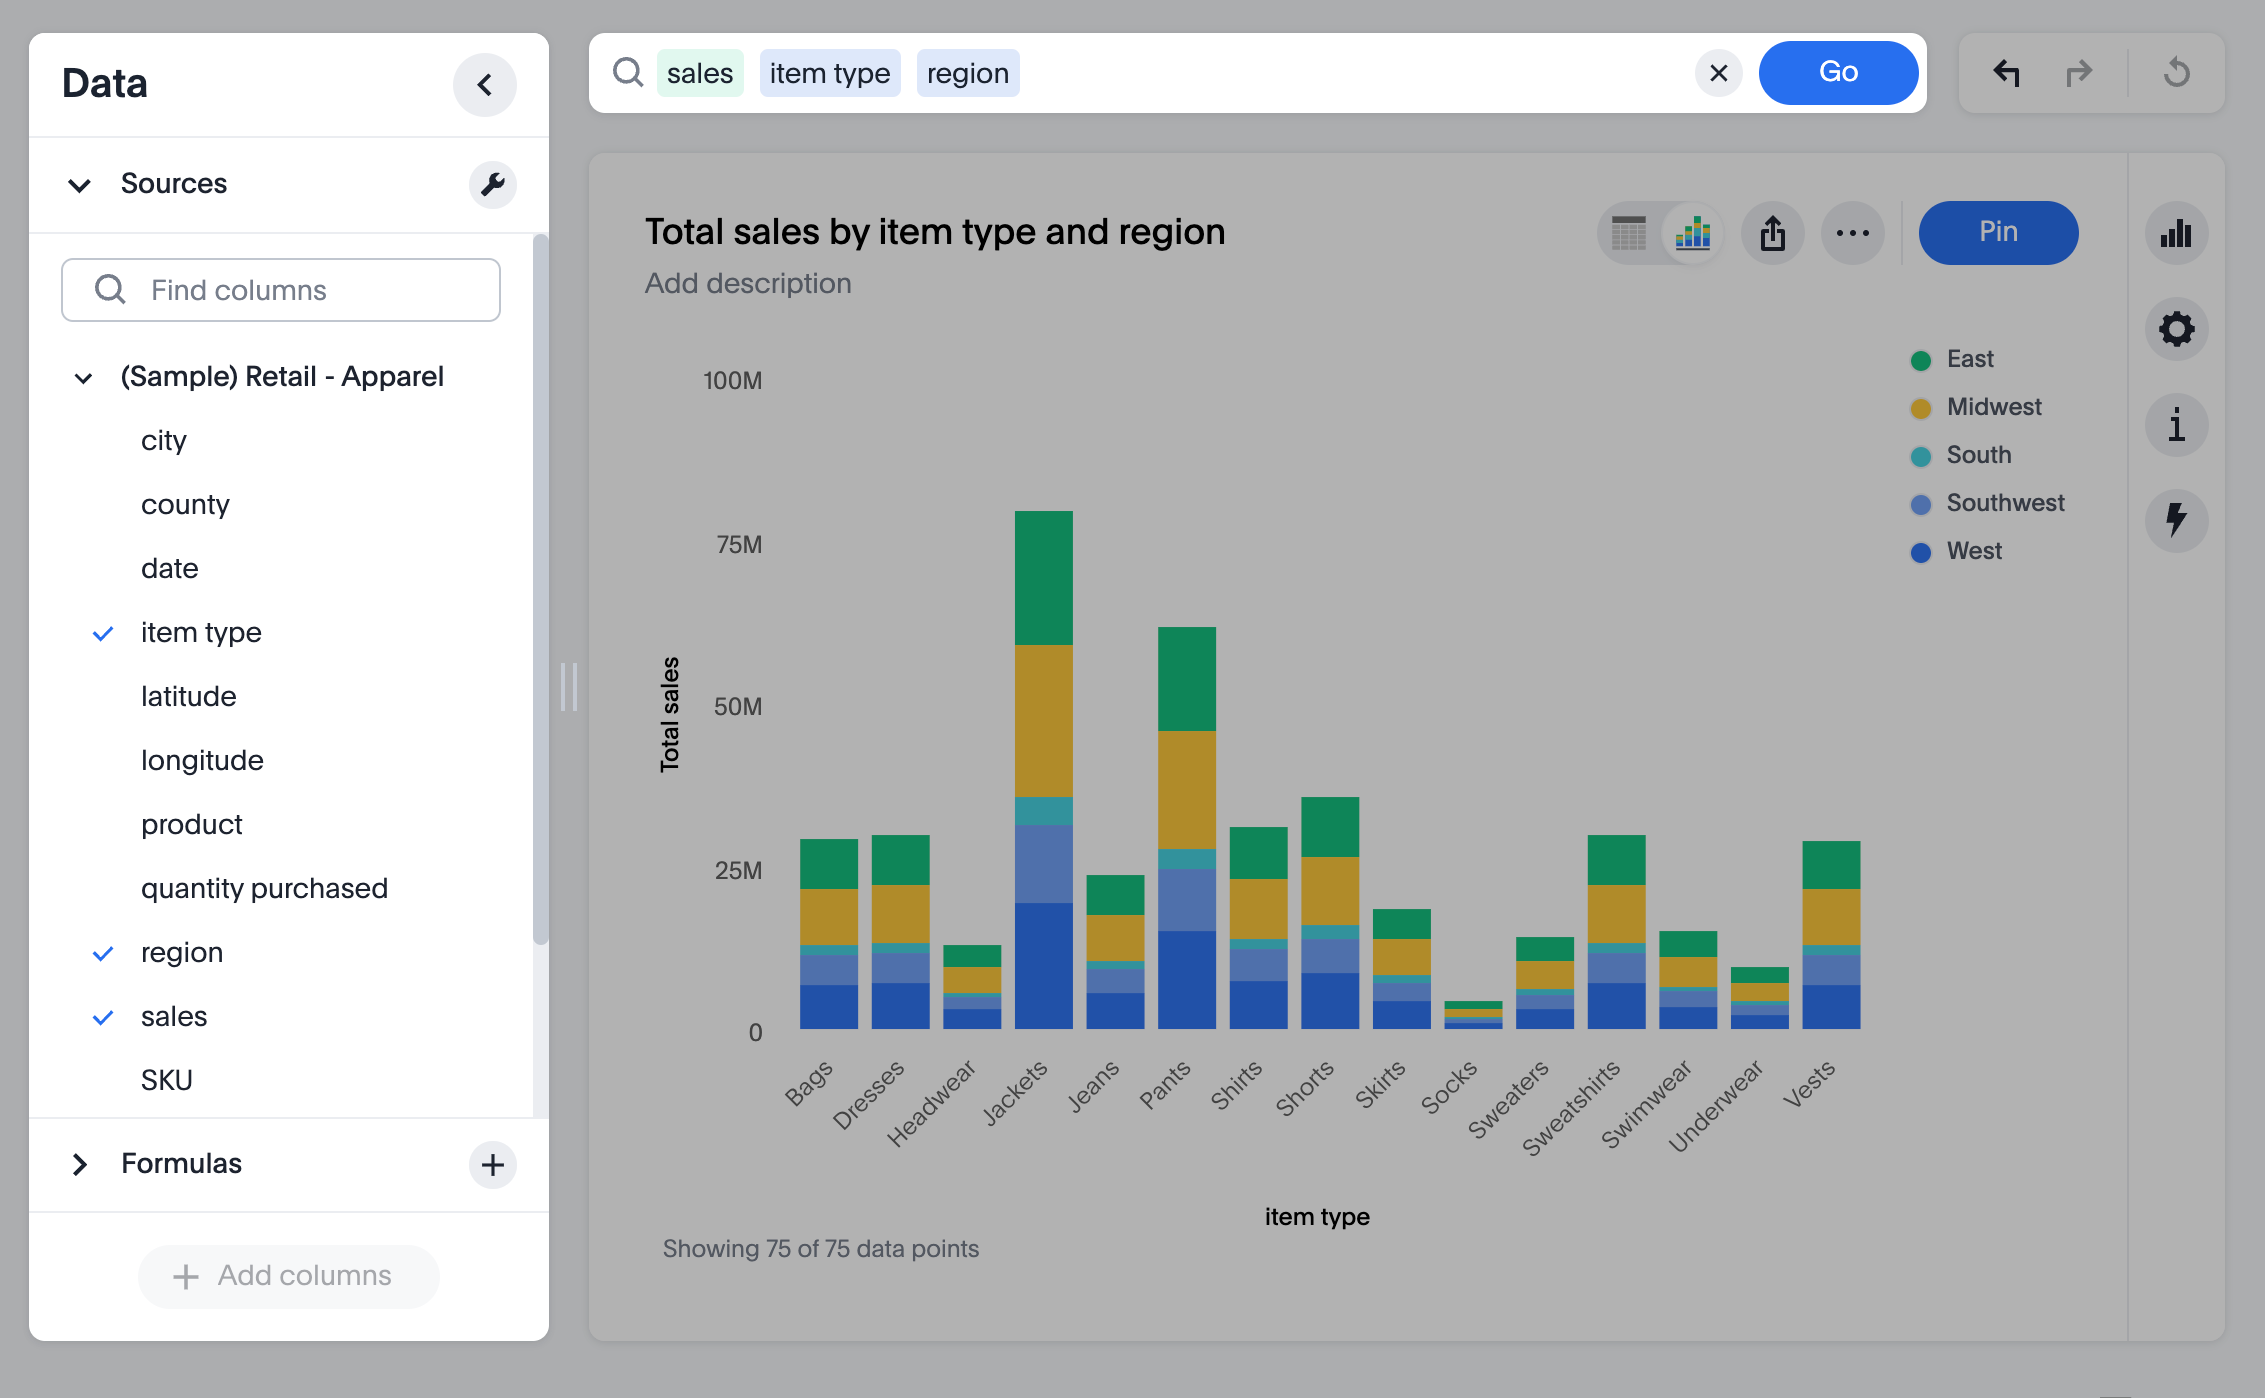Open the more options menu on the chart
The width and height of the screenshot is (2265, 1398).
pos(1852,233)
